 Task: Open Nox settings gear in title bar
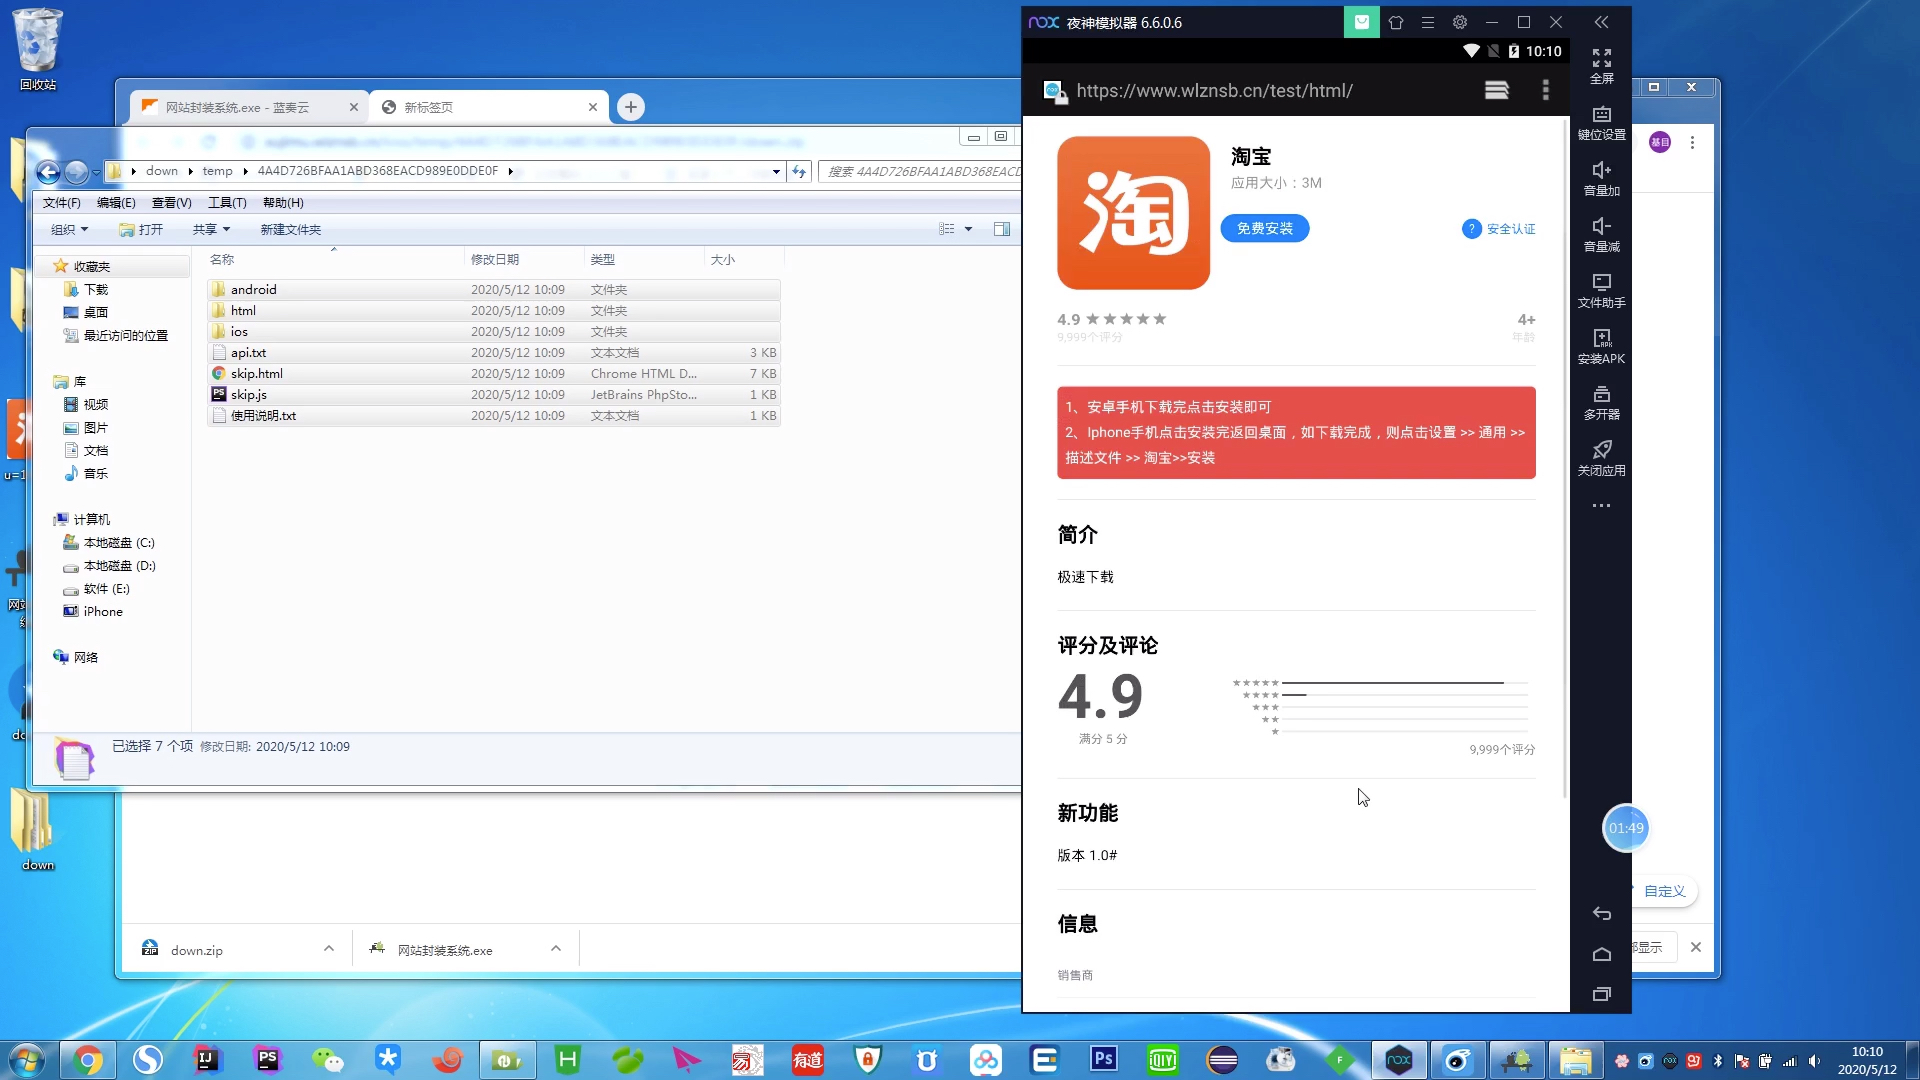(x=1459, y=22)
